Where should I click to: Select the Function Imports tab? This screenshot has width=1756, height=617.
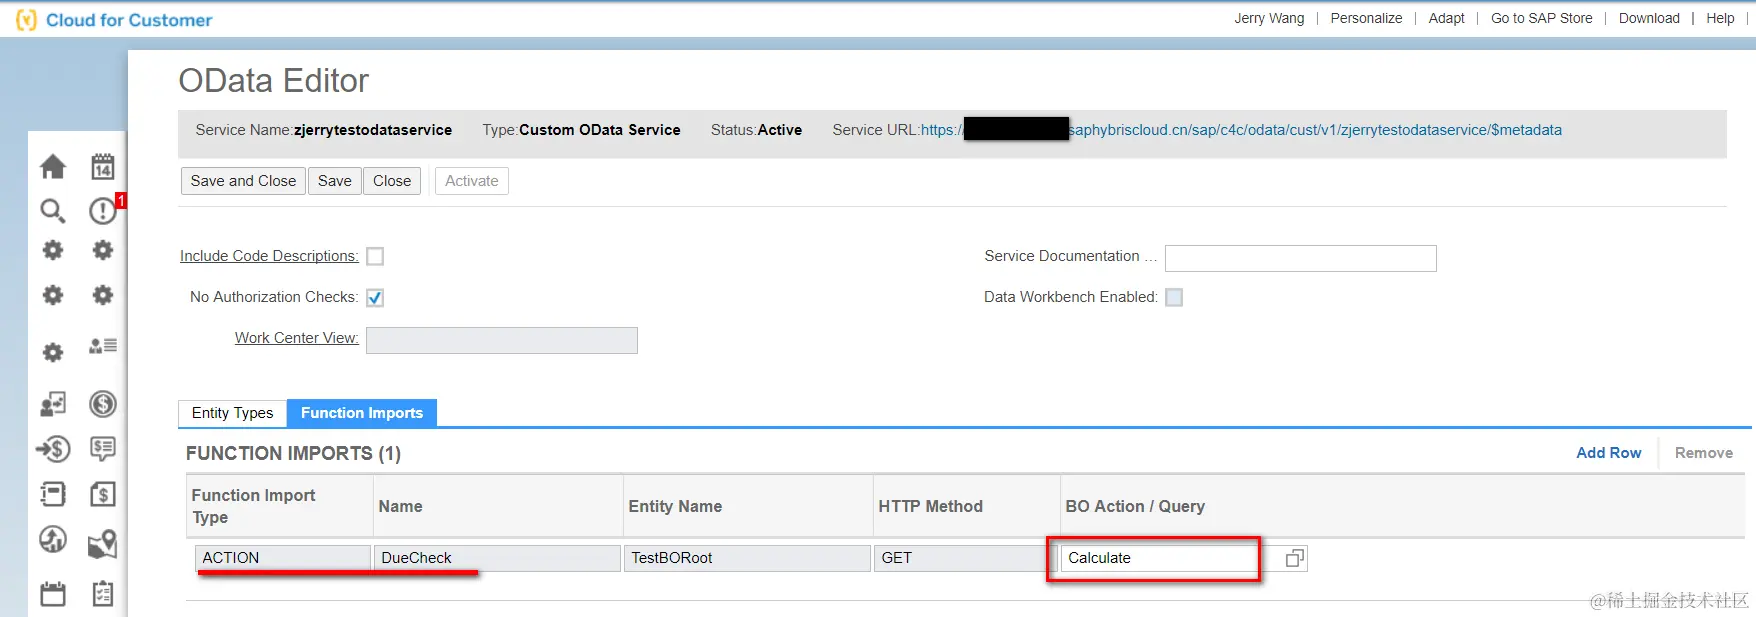point(362,413)
